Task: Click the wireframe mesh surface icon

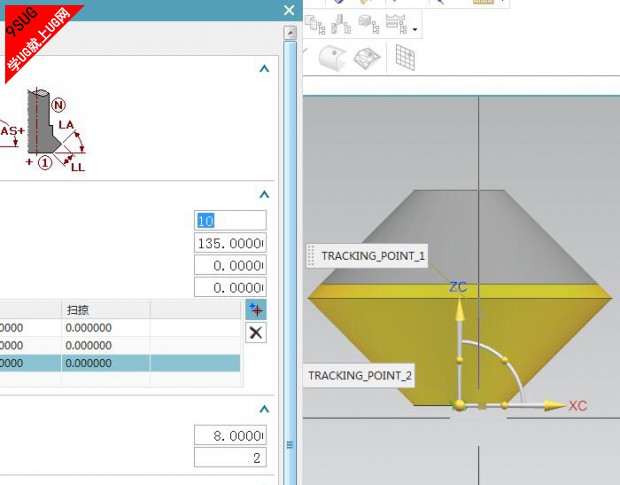Action: (367, 59)
